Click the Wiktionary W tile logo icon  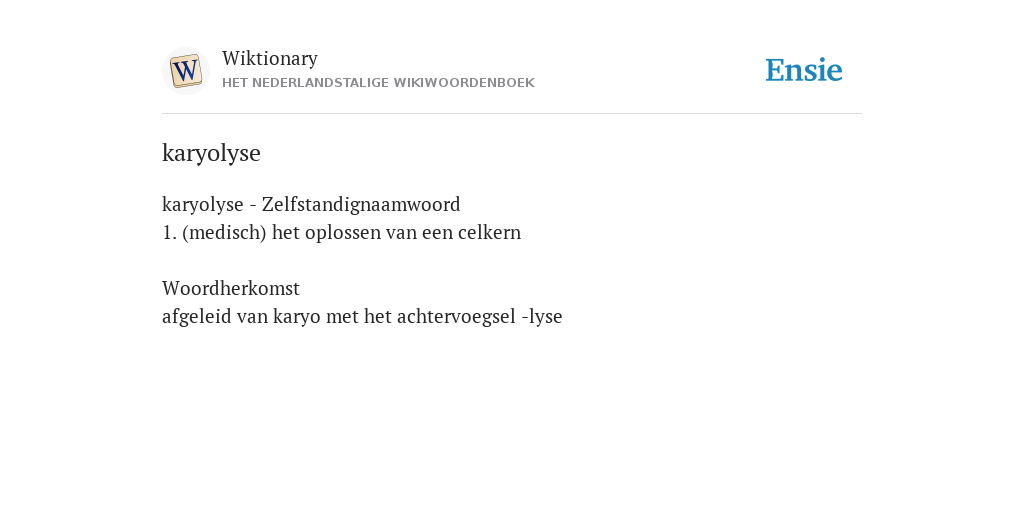(185, 71)
